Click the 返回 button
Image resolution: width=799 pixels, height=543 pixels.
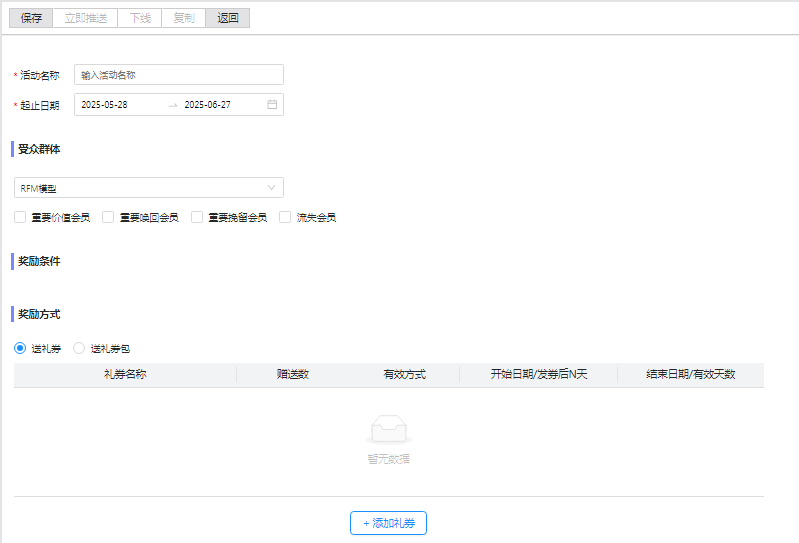228,18
